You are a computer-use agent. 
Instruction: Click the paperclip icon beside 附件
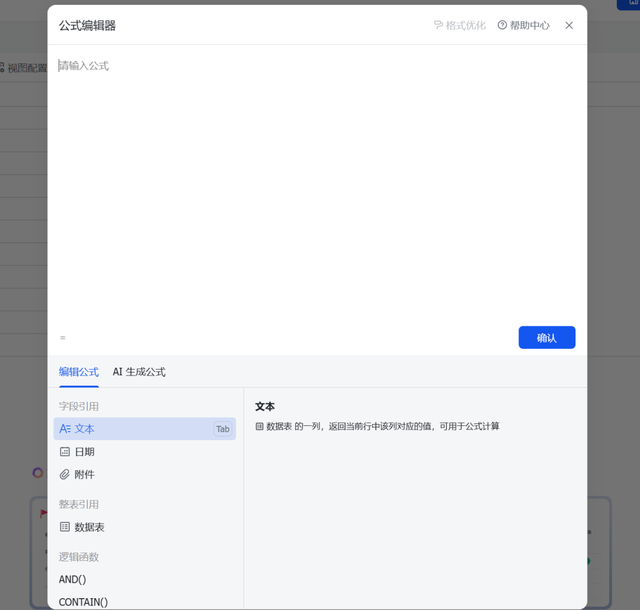65,474
